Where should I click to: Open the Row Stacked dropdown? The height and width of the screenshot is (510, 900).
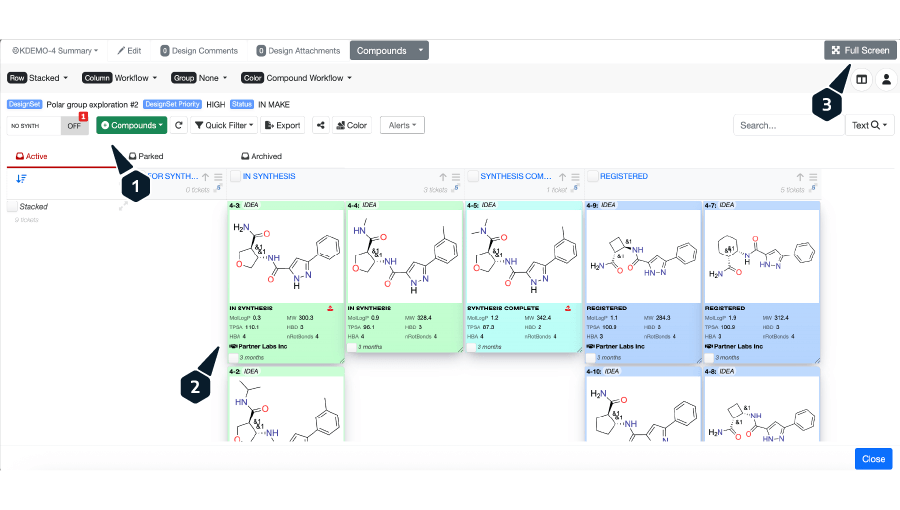tap(38, 78)
